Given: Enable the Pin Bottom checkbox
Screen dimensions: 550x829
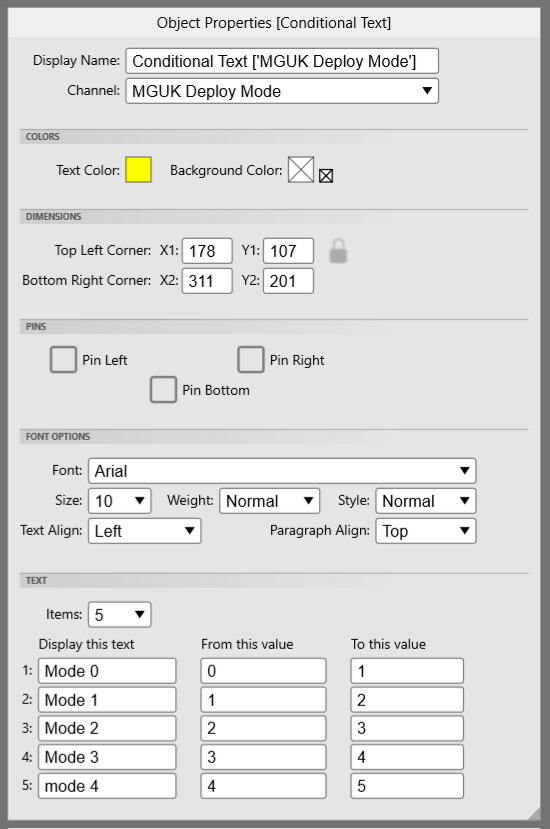Looking at the screenshot, I should coord(163,390).
